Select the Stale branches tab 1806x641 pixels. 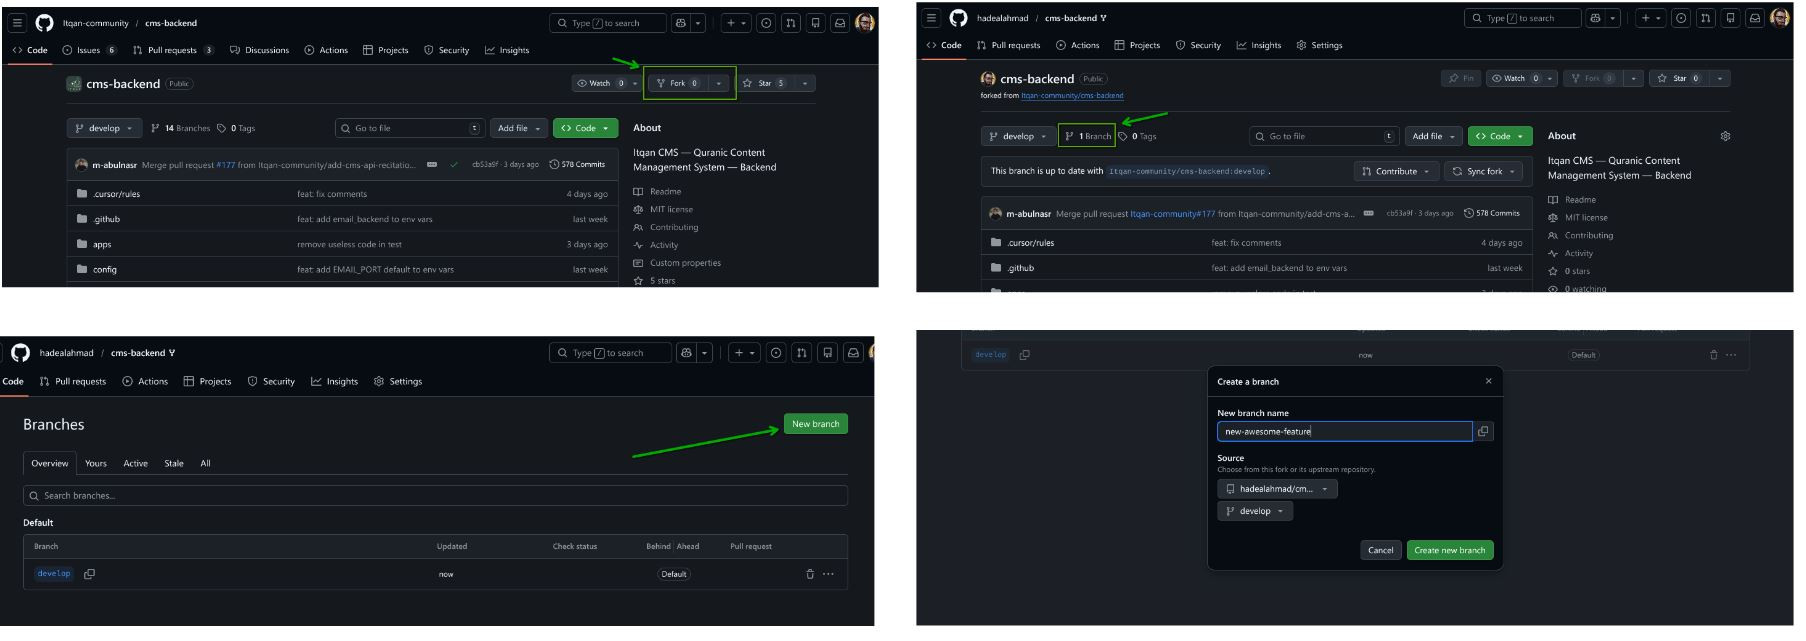coord(174,463)
